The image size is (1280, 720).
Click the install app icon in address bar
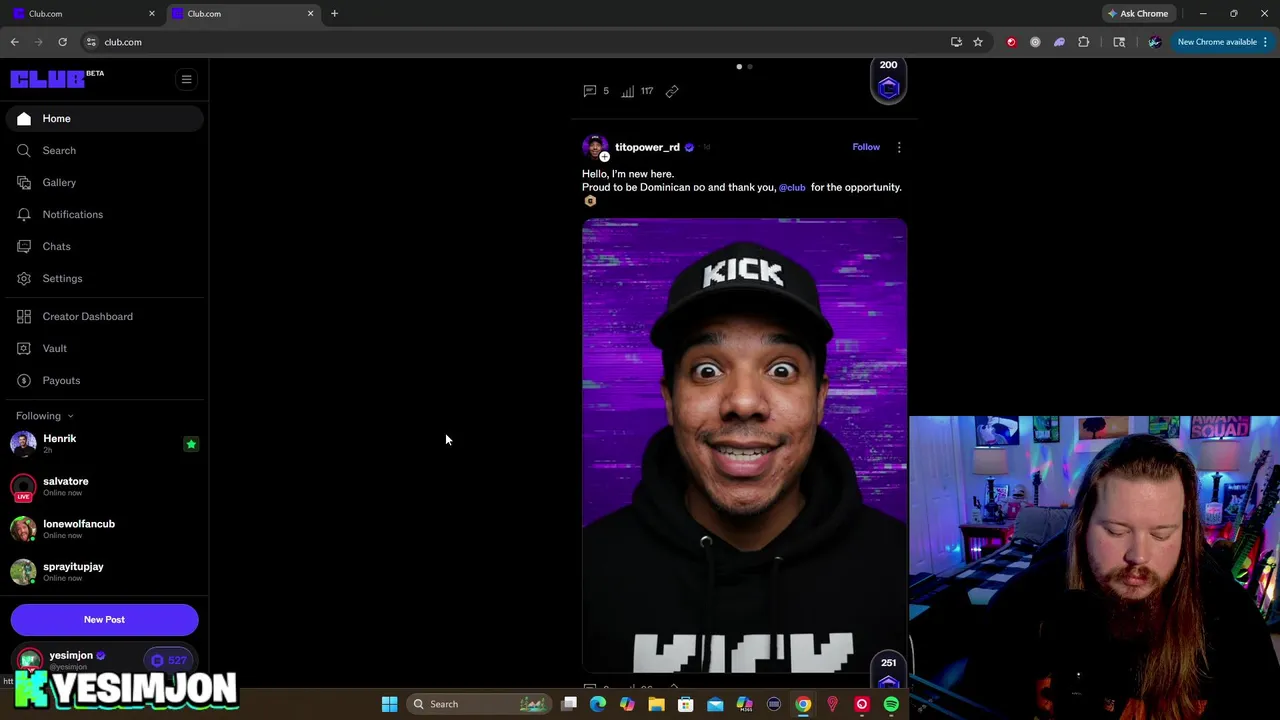click(x=956, y=42)
